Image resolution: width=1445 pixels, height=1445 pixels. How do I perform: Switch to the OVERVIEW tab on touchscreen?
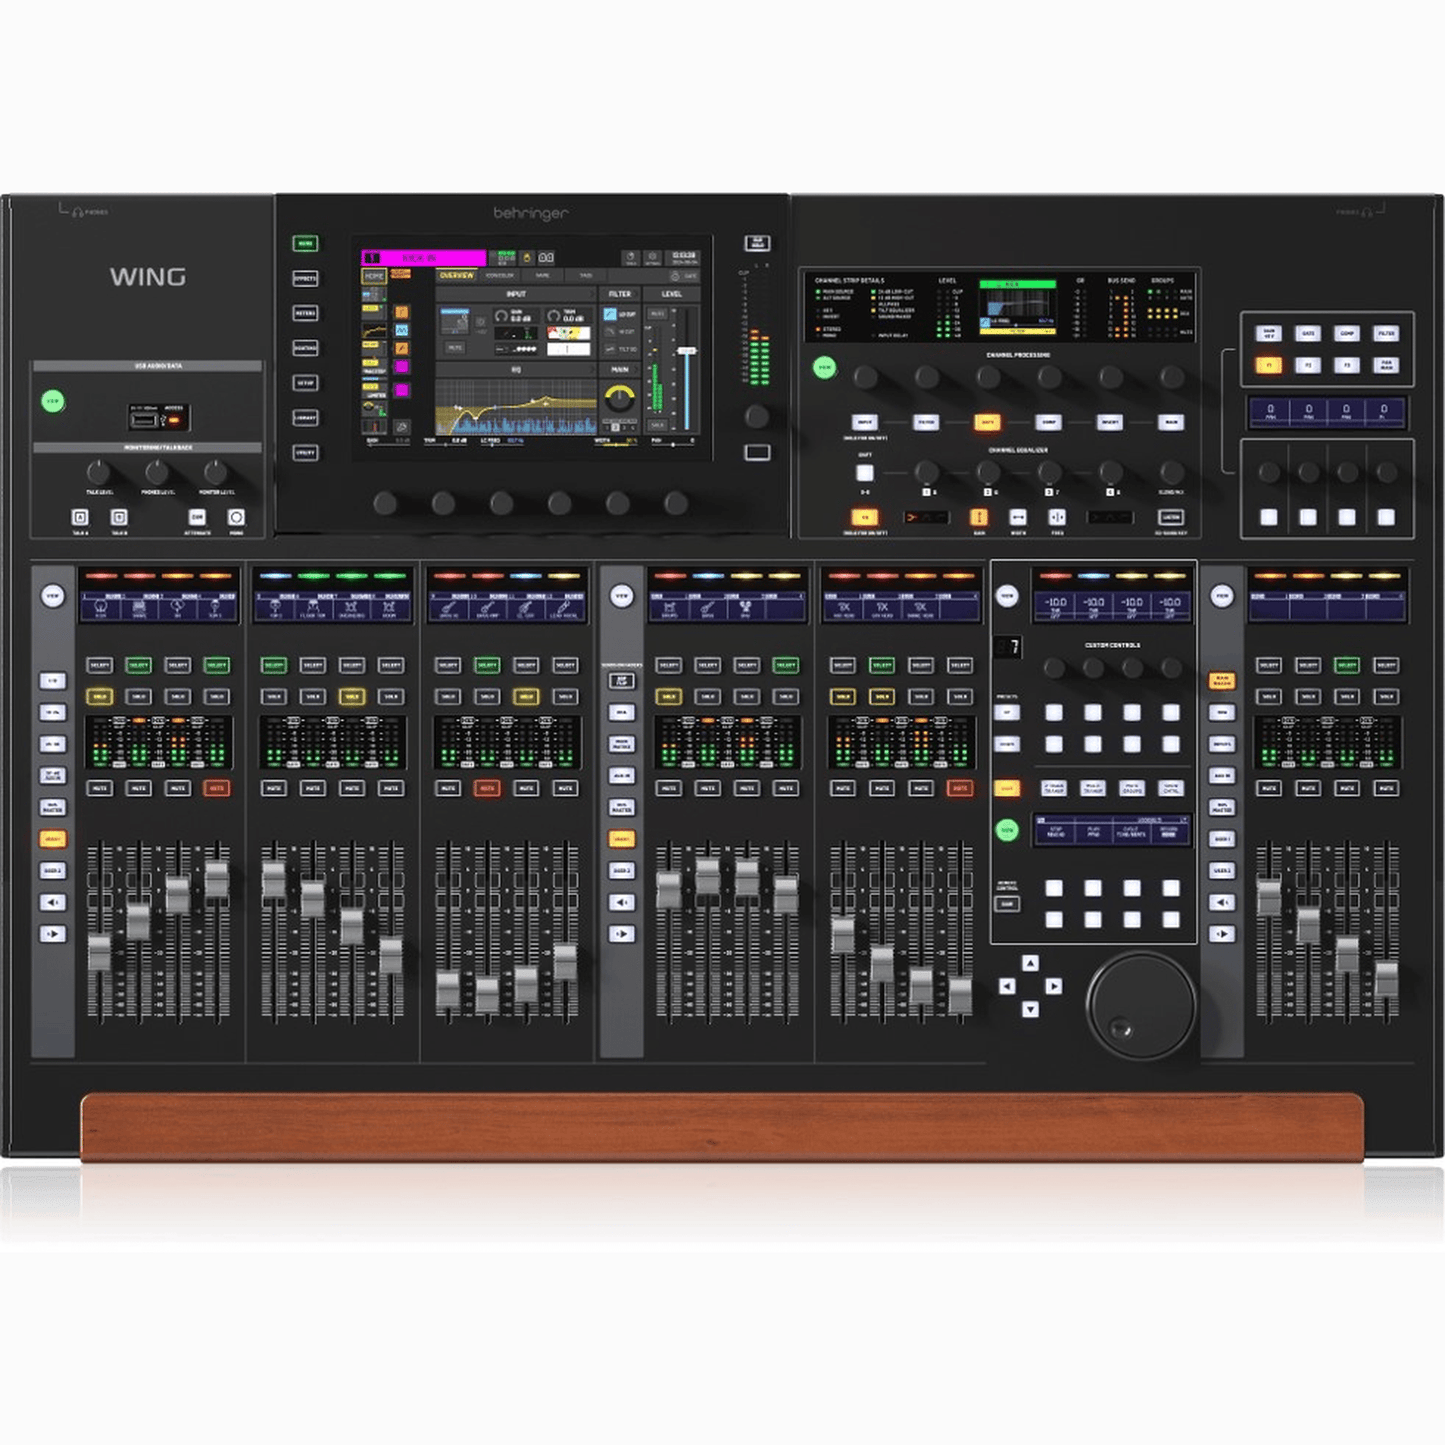tap(457, 275)
